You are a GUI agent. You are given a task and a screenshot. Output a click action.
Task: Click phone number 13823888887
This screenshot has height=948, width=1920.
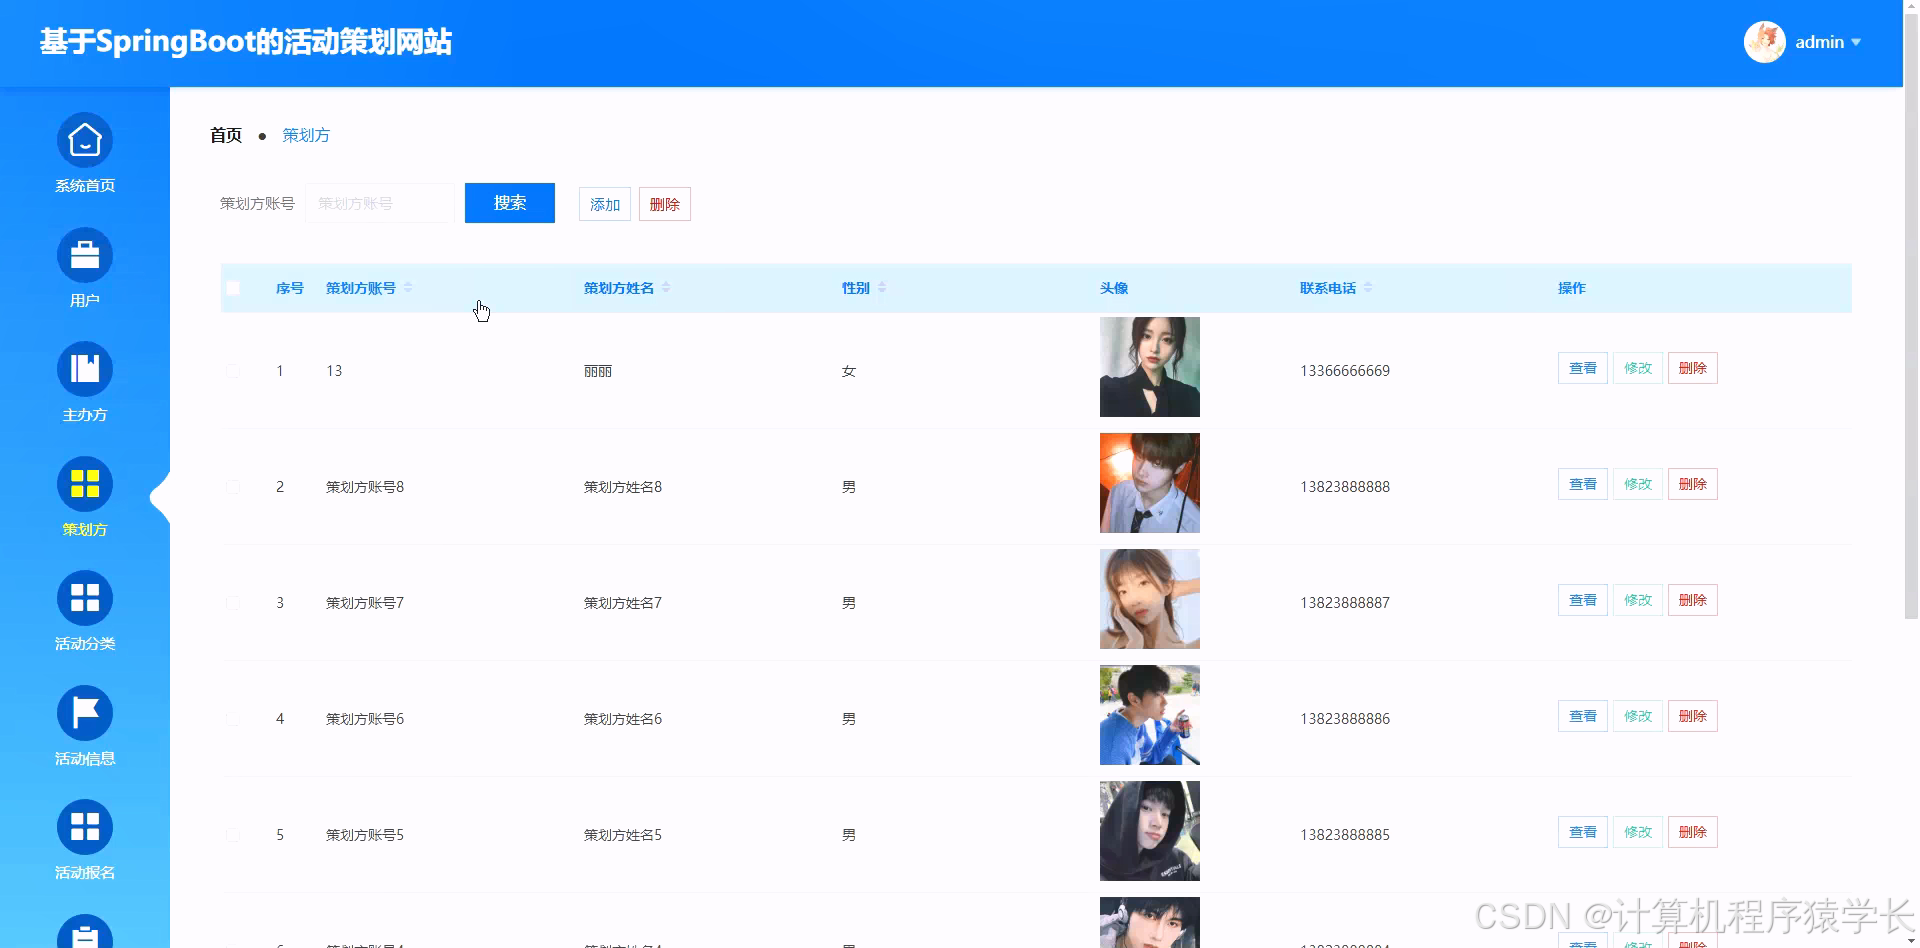tap(1345, 603)
